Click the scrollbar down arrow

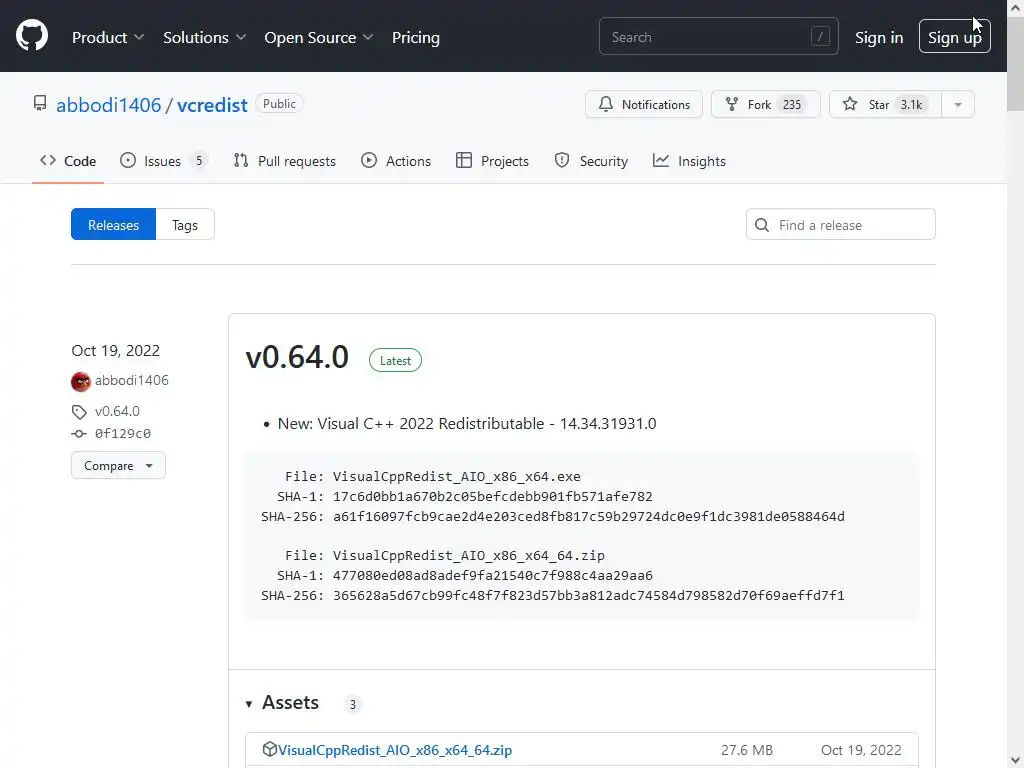(1016, 760)
